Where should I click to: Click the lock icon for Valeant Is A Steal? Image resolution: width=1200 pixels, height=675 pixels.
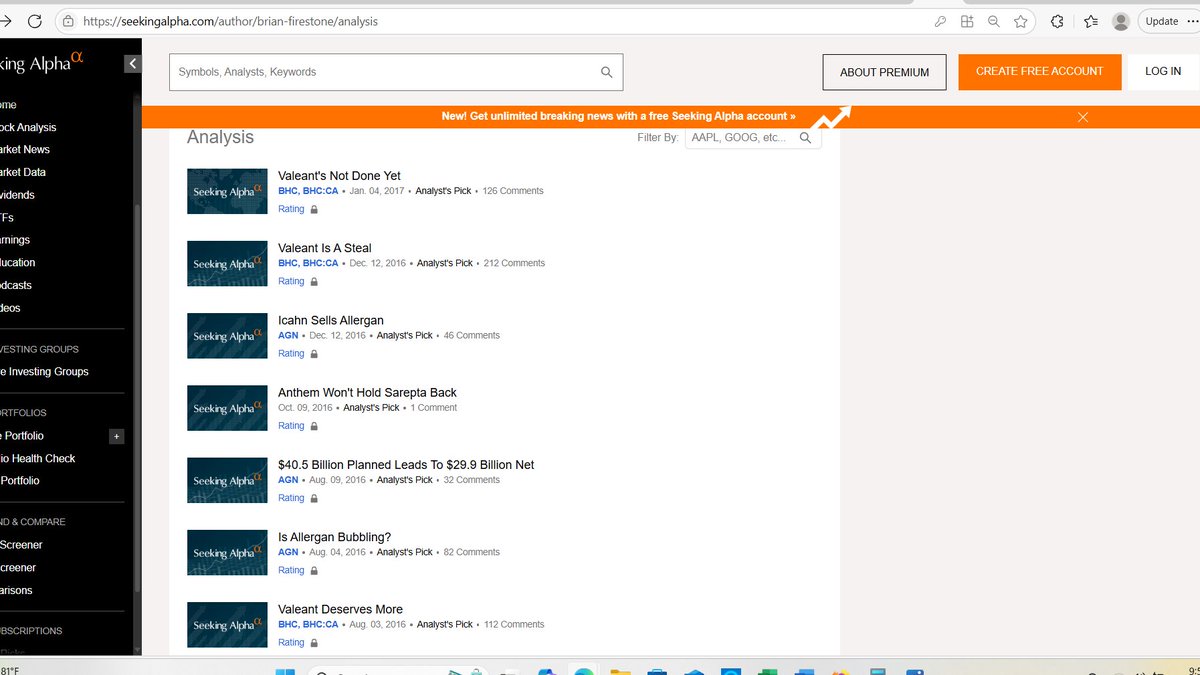[x=314, y=282]
